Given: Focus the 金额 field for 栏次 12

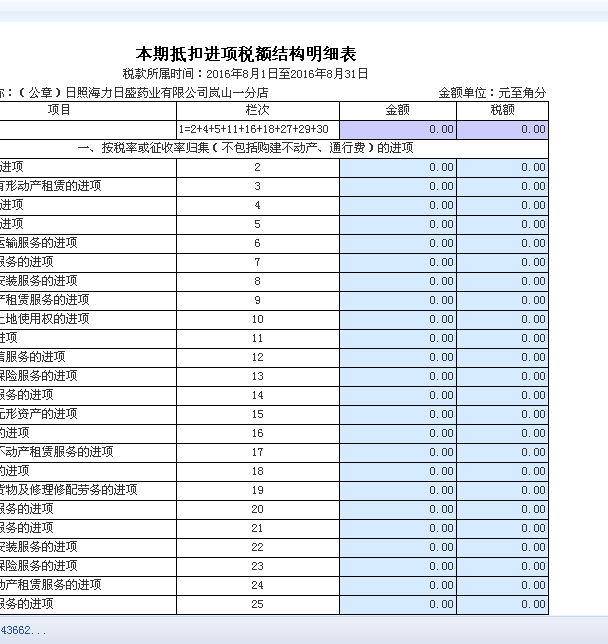Looking at the screenshot, I should point(398,357).
